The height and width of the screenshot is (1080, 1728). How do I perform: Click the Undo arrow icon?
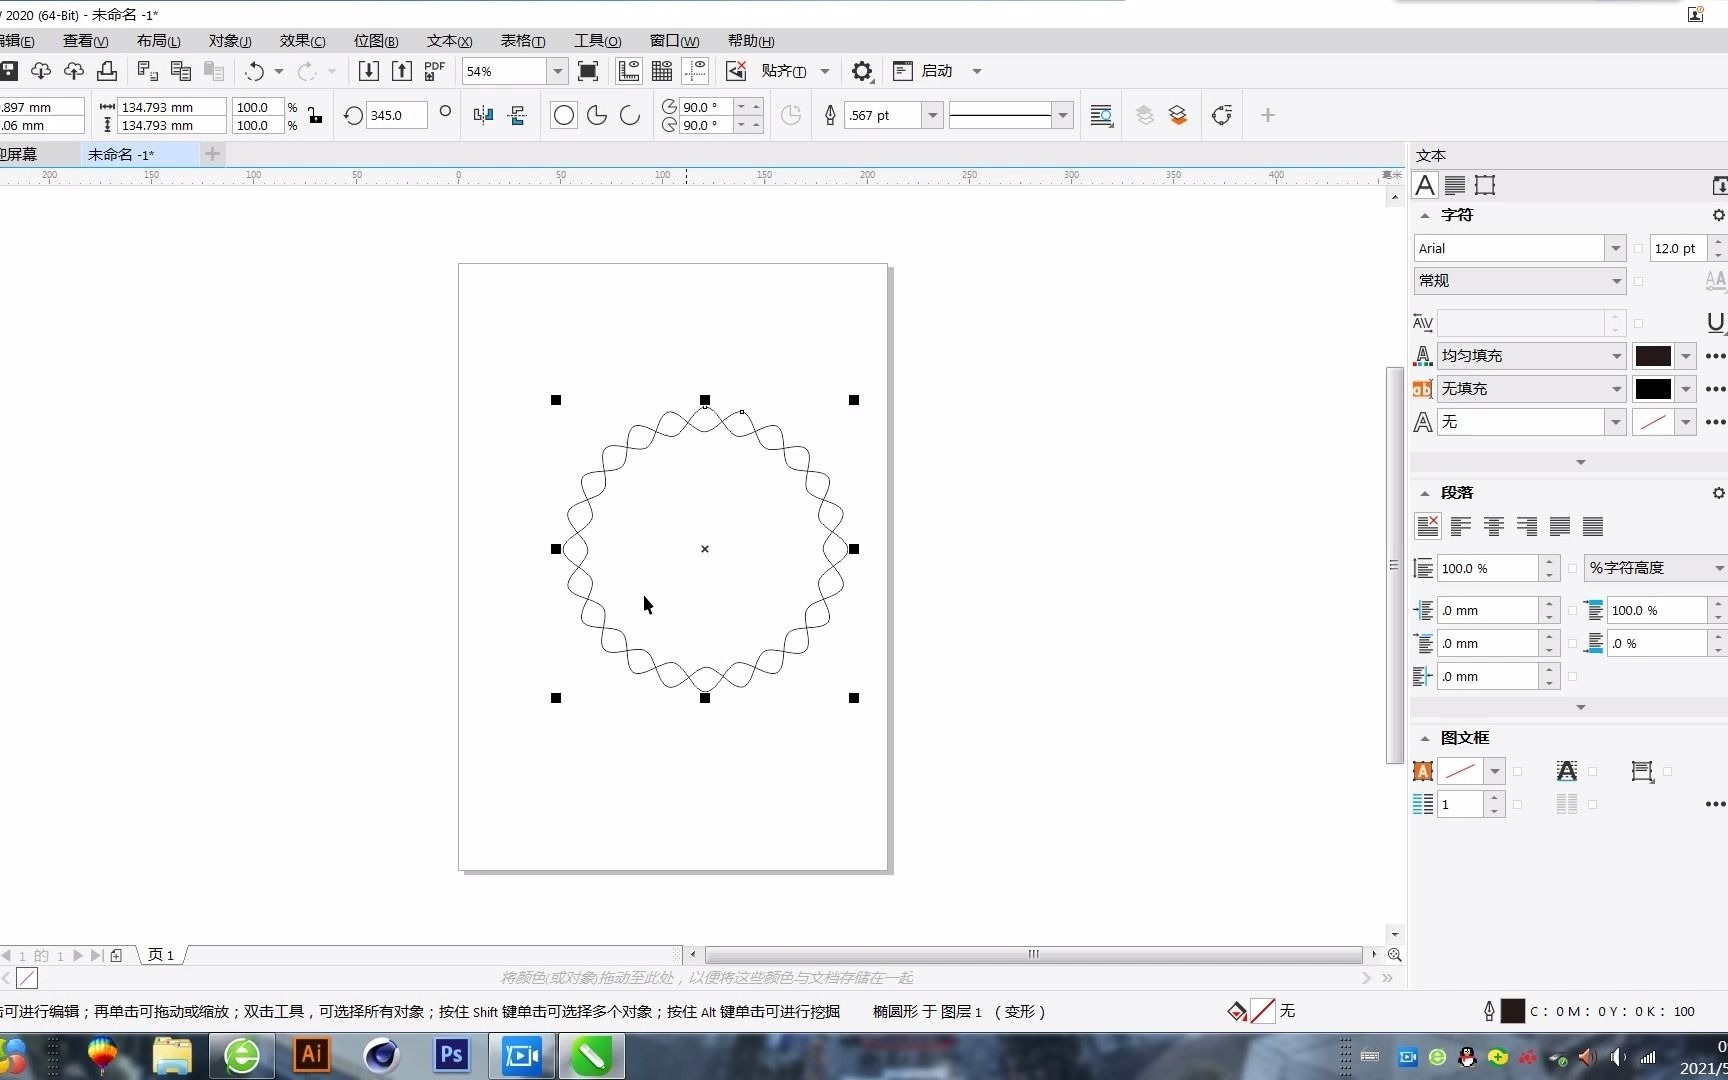255,71
